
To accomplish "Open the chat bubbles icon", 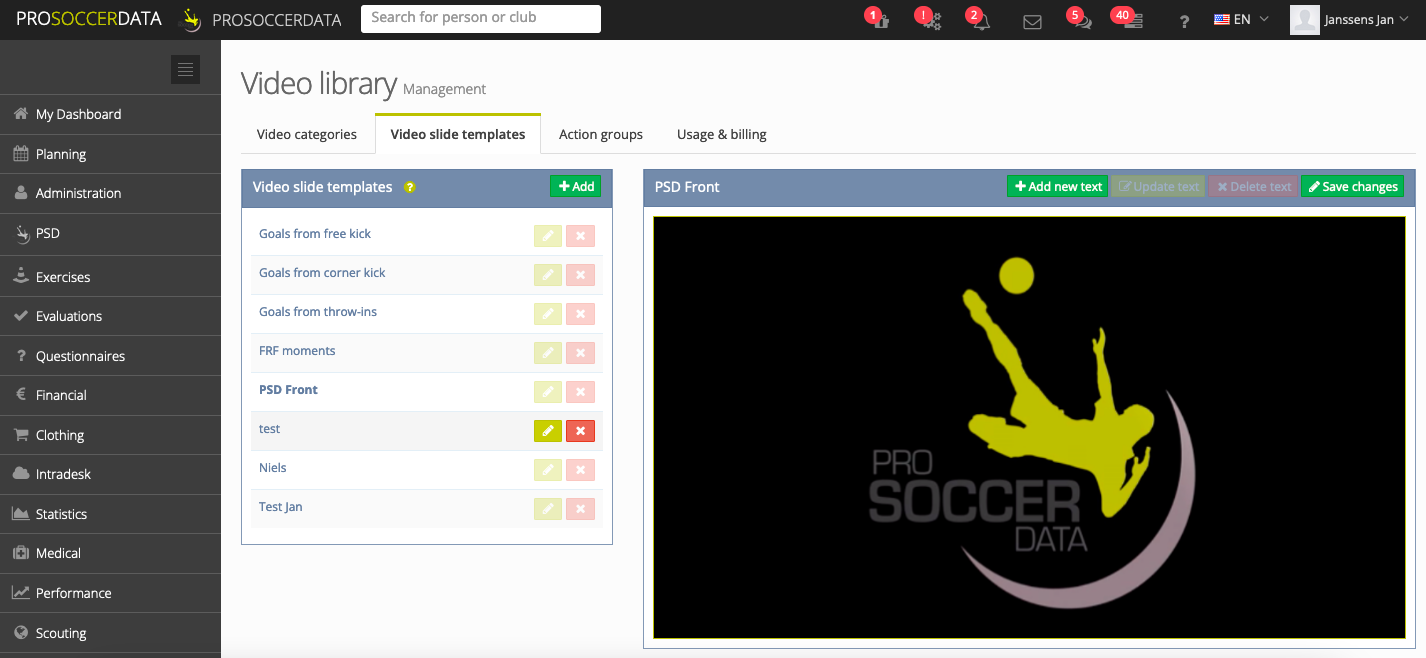I will (x=1082, y=20).
